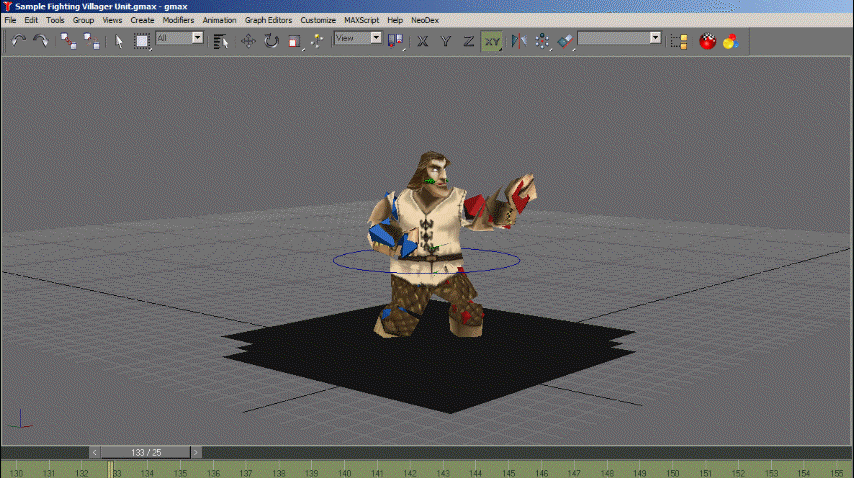Click the Undo arrow icon

click(19, 41)
